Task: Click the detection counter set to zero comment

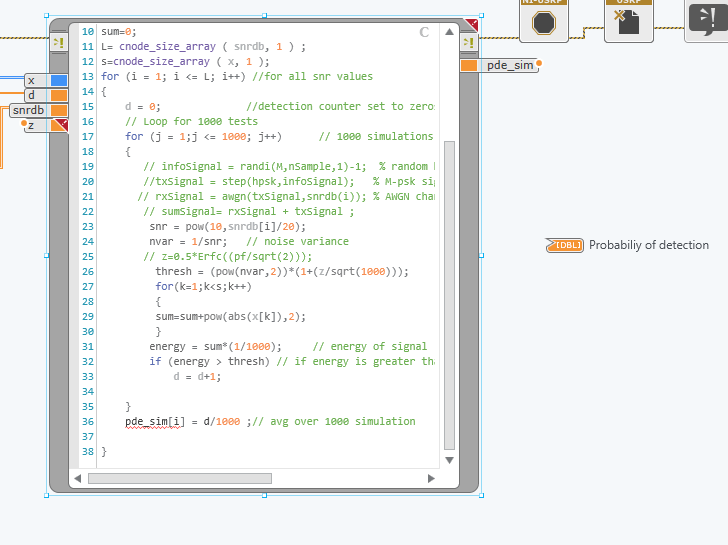Action: coord(340,106)
